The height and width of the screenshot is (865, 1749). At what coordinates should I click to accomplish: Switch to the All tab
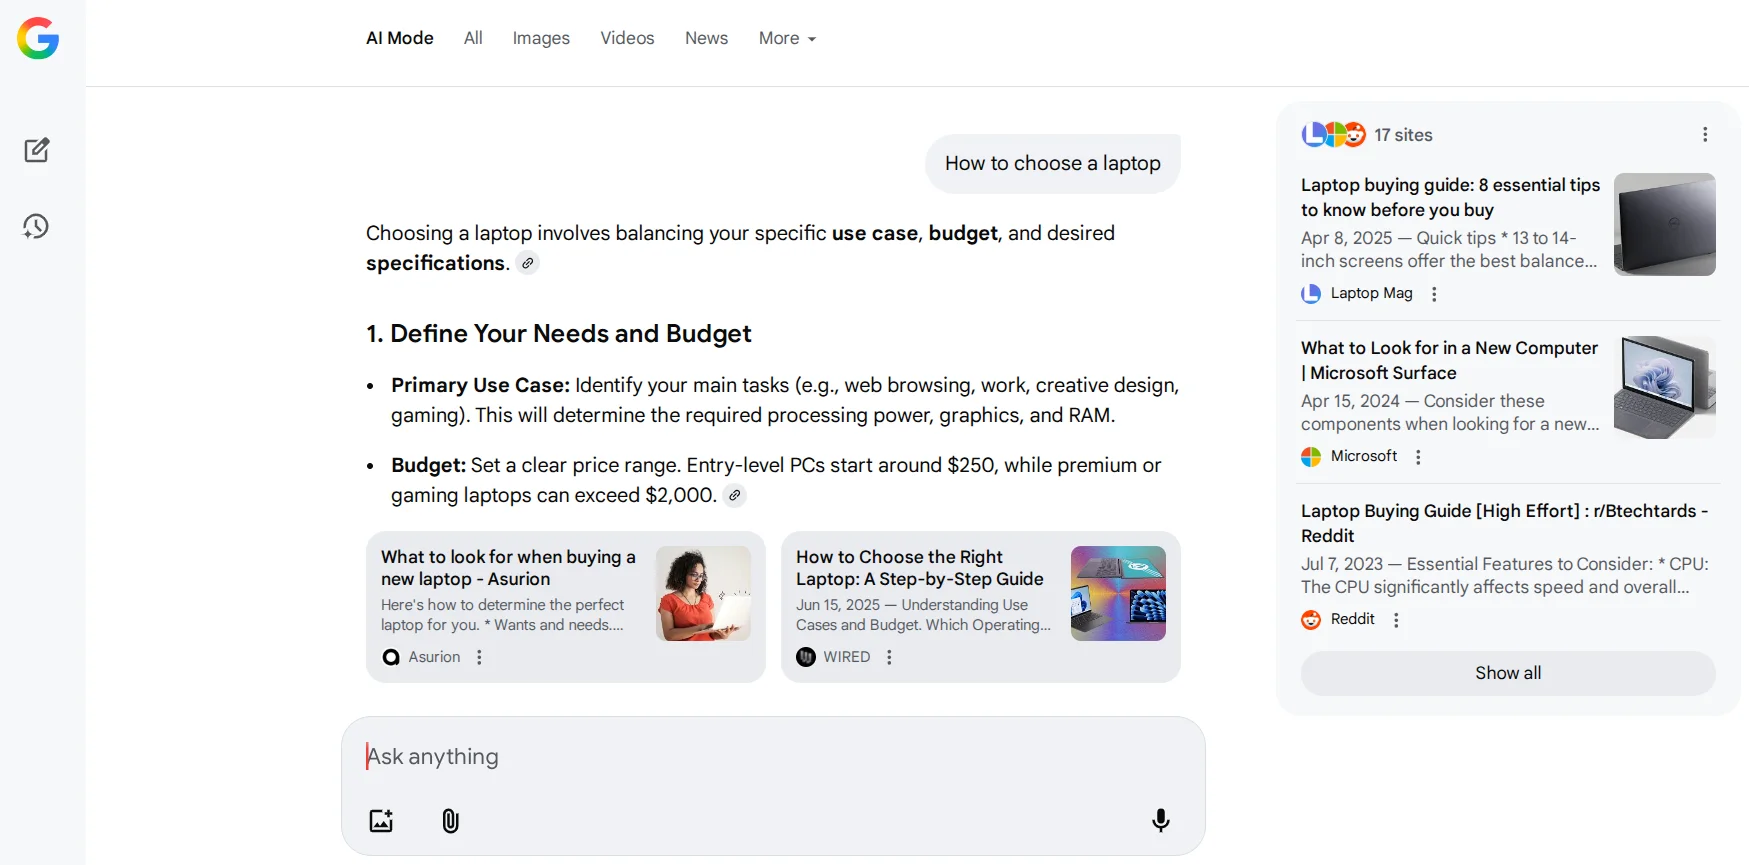[x=473, y=38]
